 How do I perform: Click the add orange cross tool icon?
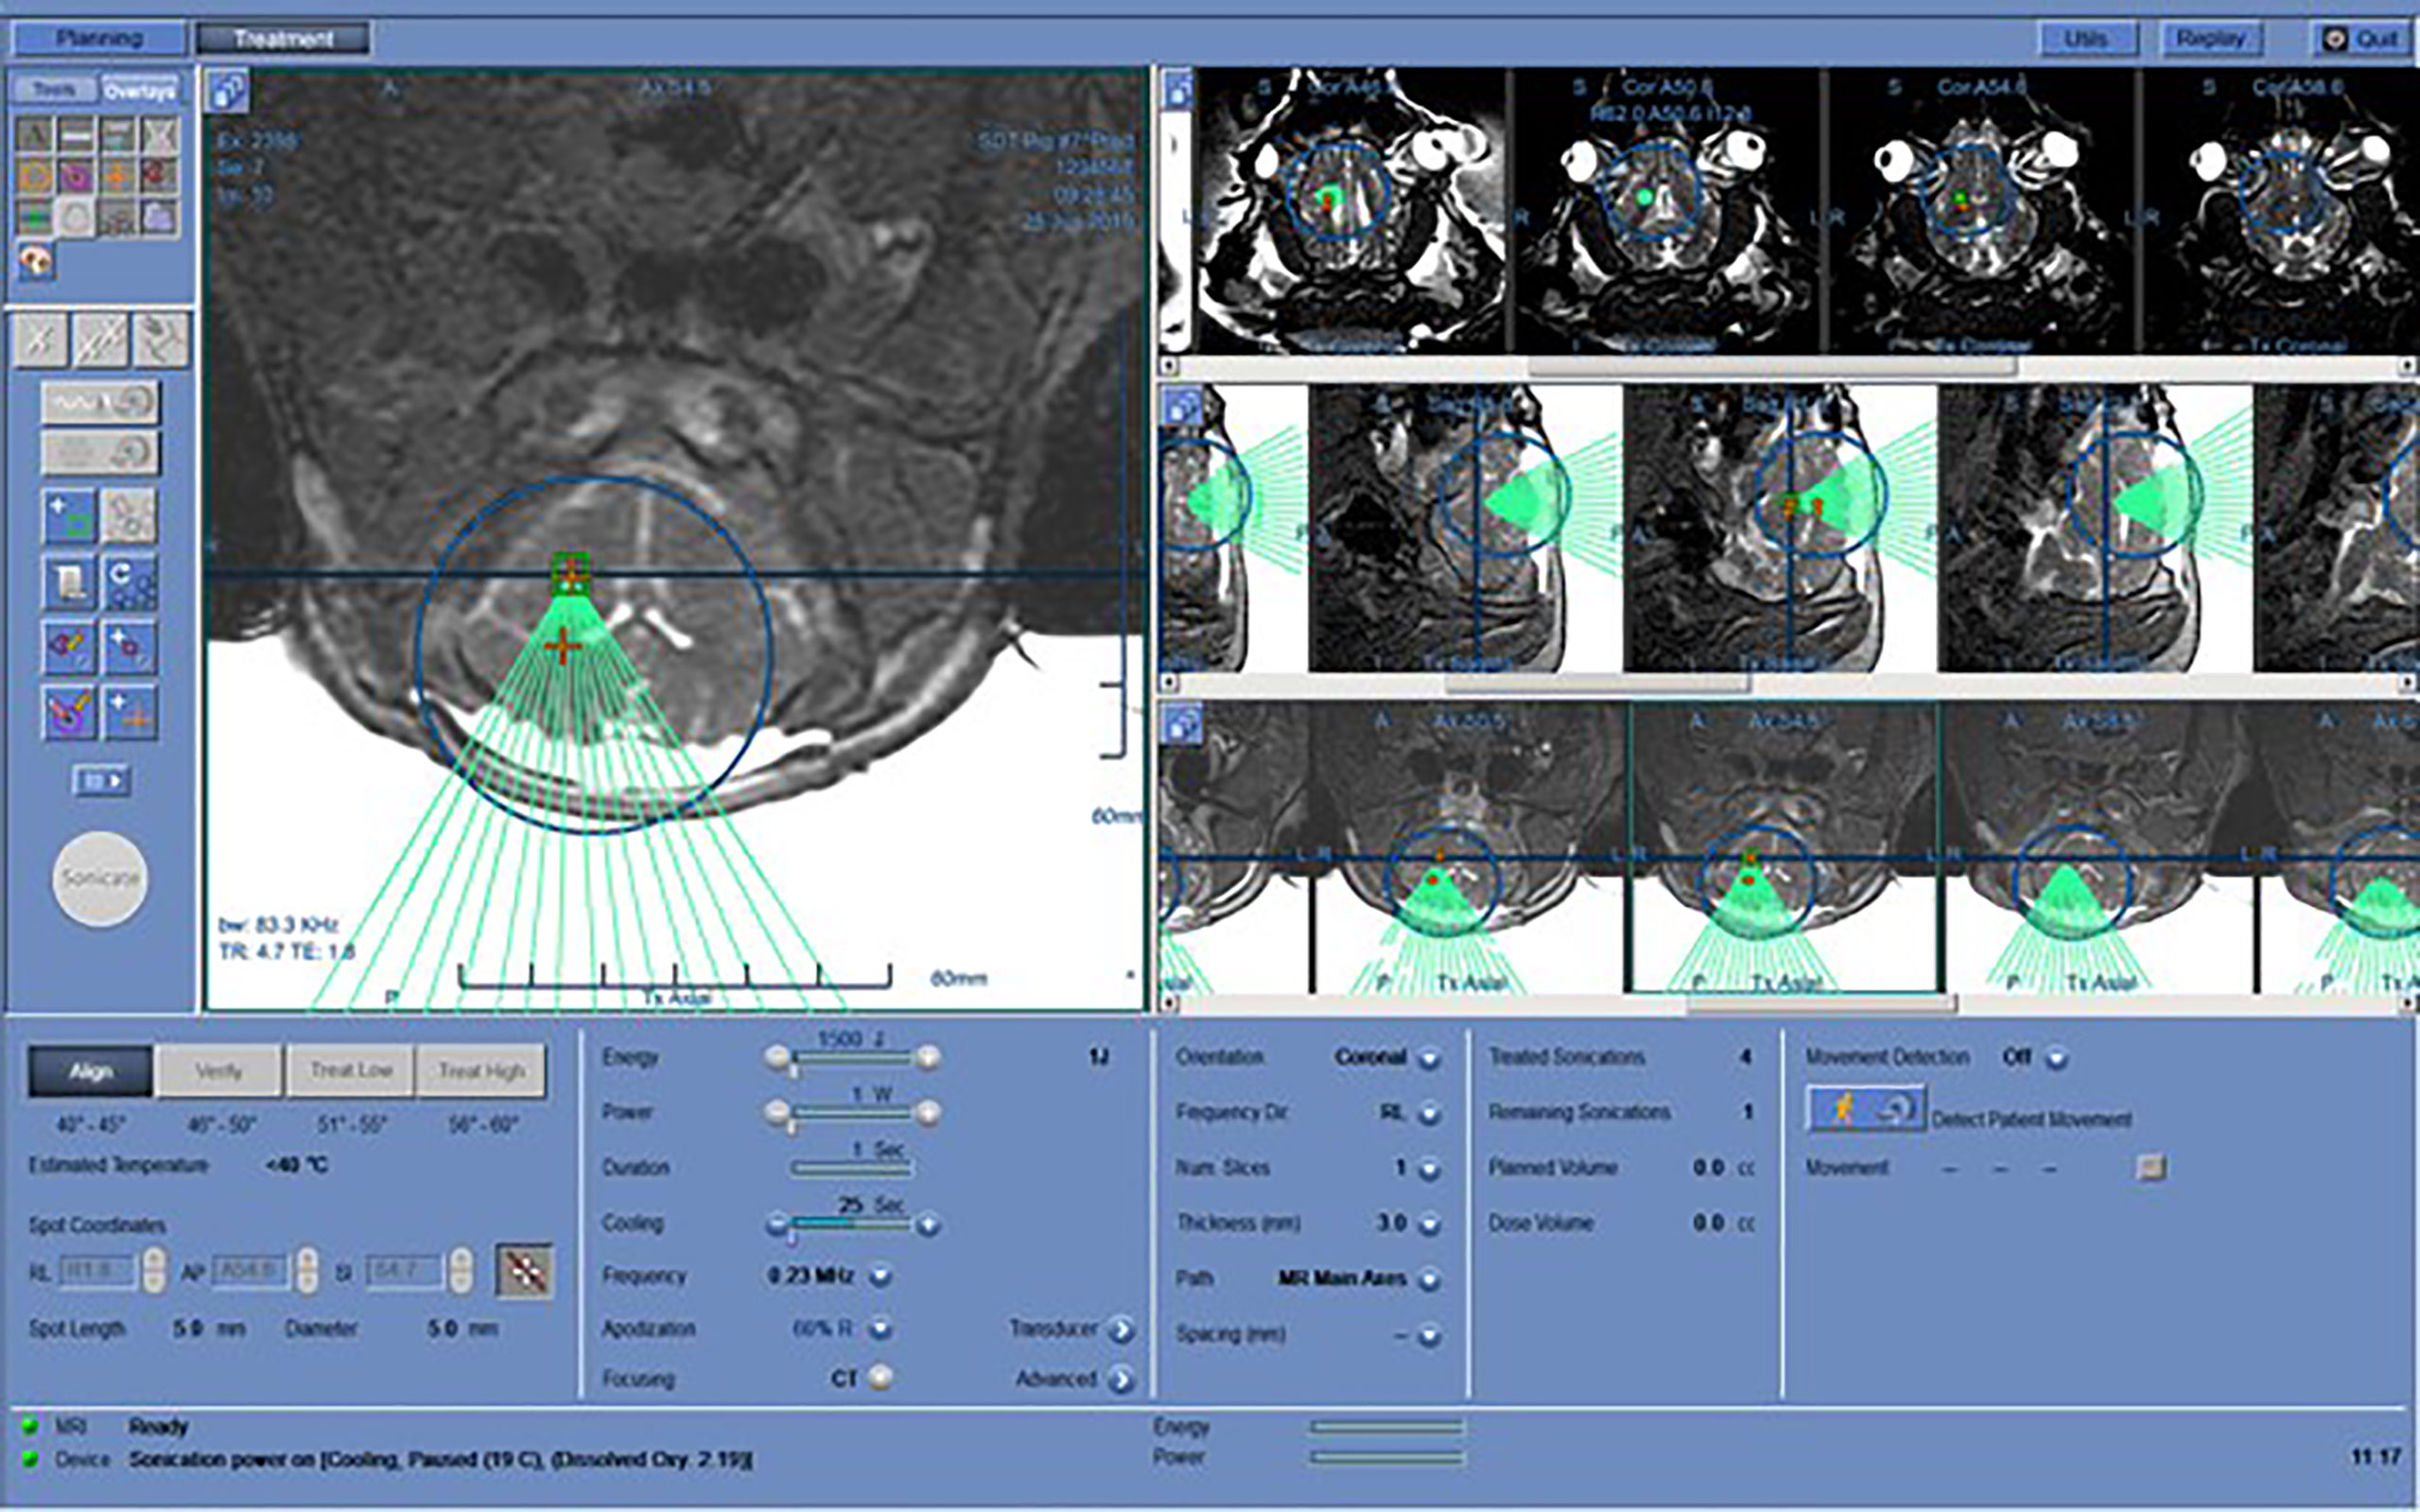click(131, 712)
